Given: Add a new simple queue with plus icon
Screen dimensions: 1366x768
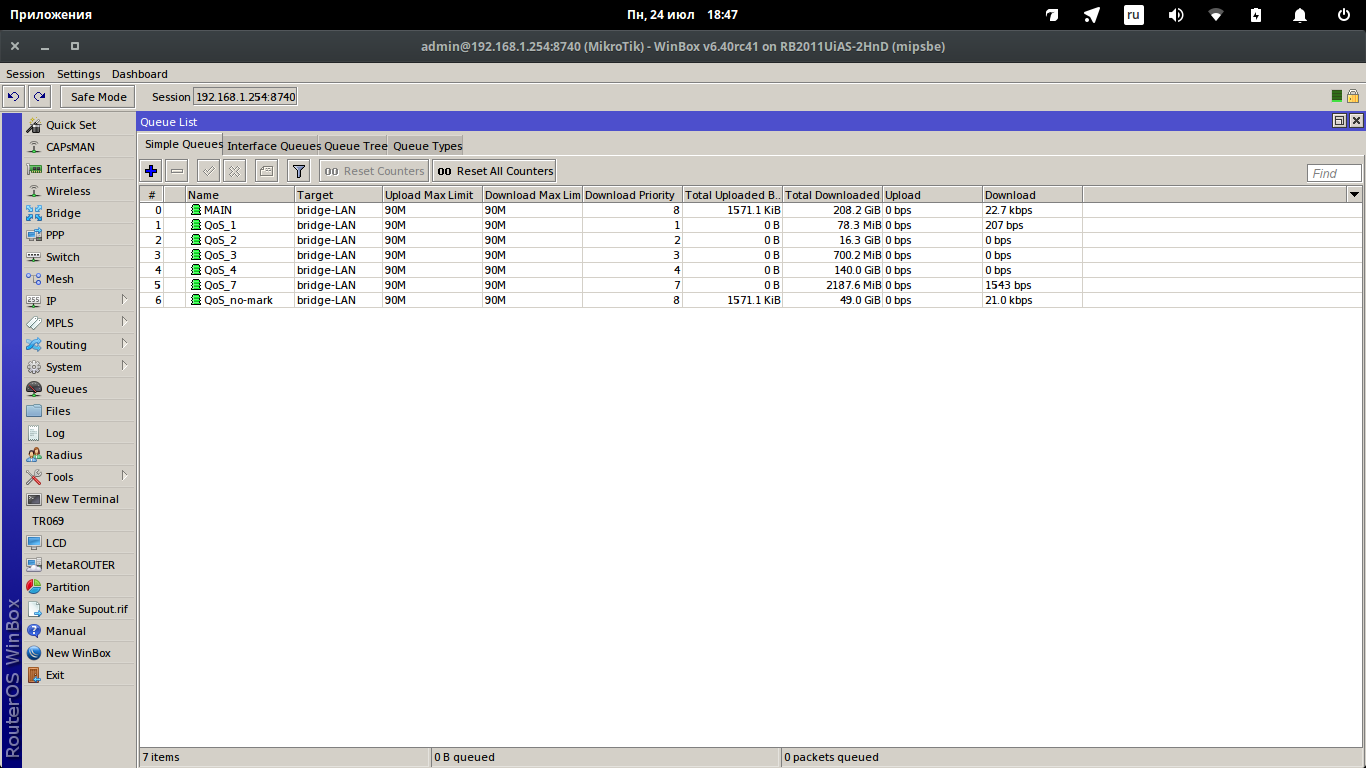Looking at the screenshot, I should (x=151, y=171).
